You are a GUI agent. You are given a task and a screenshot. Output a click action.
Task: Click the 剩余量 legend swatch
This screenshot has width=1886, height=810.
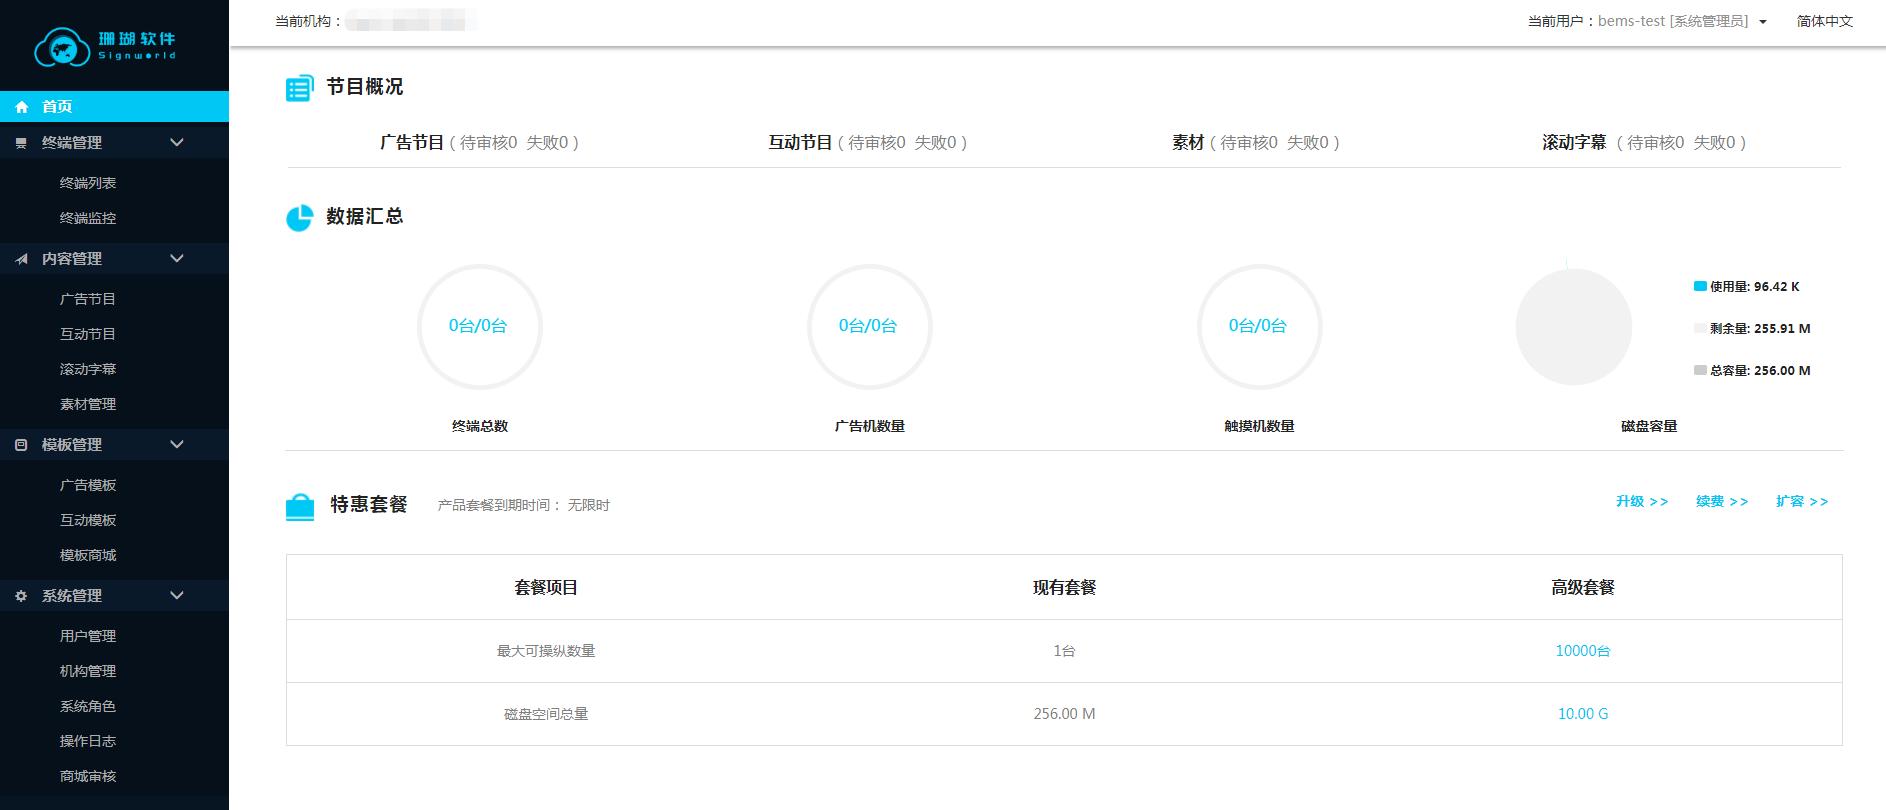pyautogui.click(x=1700, y=328)
